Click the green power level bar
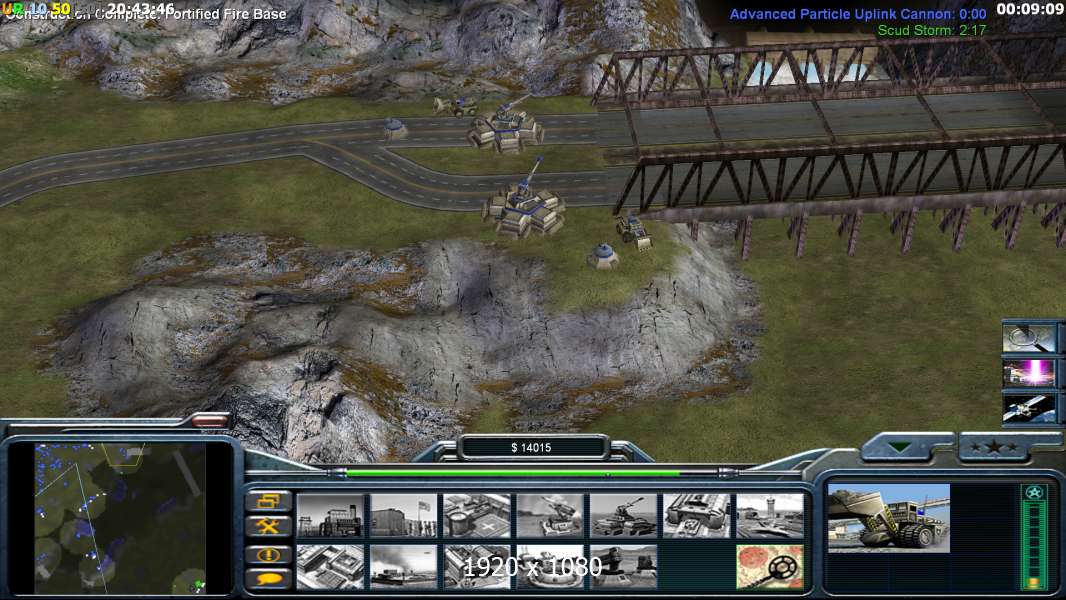Screen dimensions: 1066x600 [513, 472]
